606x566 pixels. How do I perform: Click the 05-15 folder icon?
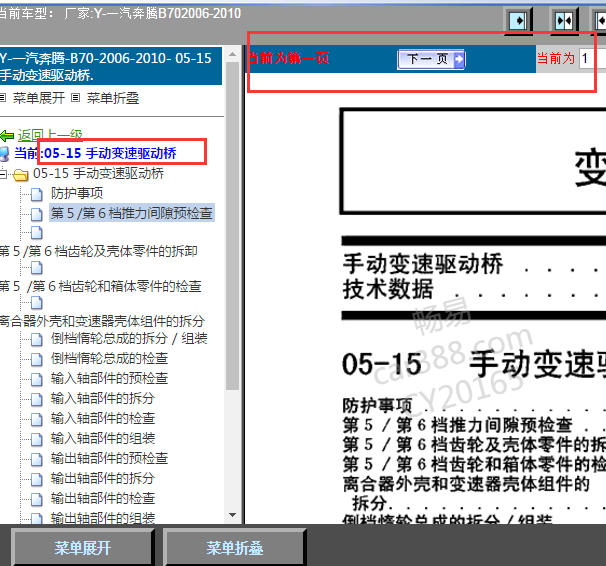click(x=20, y=175)
